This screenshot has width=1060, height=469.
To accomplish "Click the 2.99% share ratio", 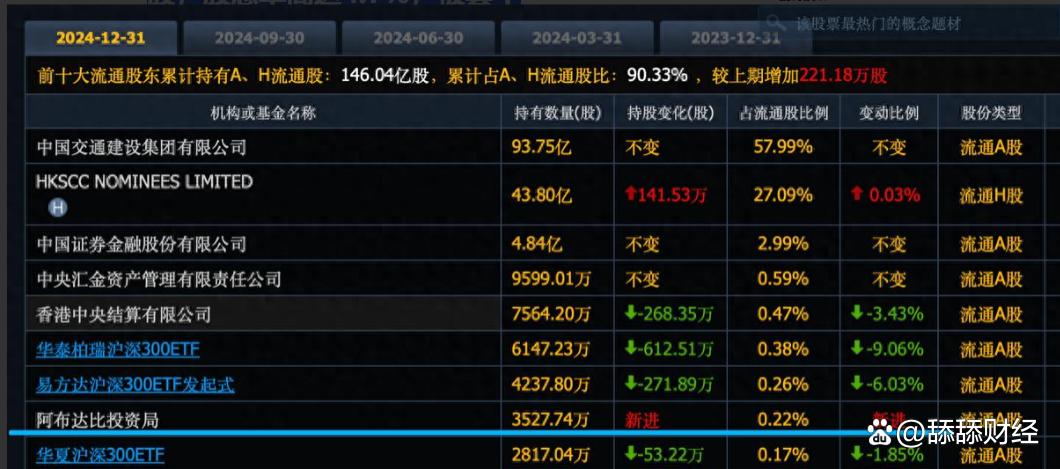I will point(784,244).
